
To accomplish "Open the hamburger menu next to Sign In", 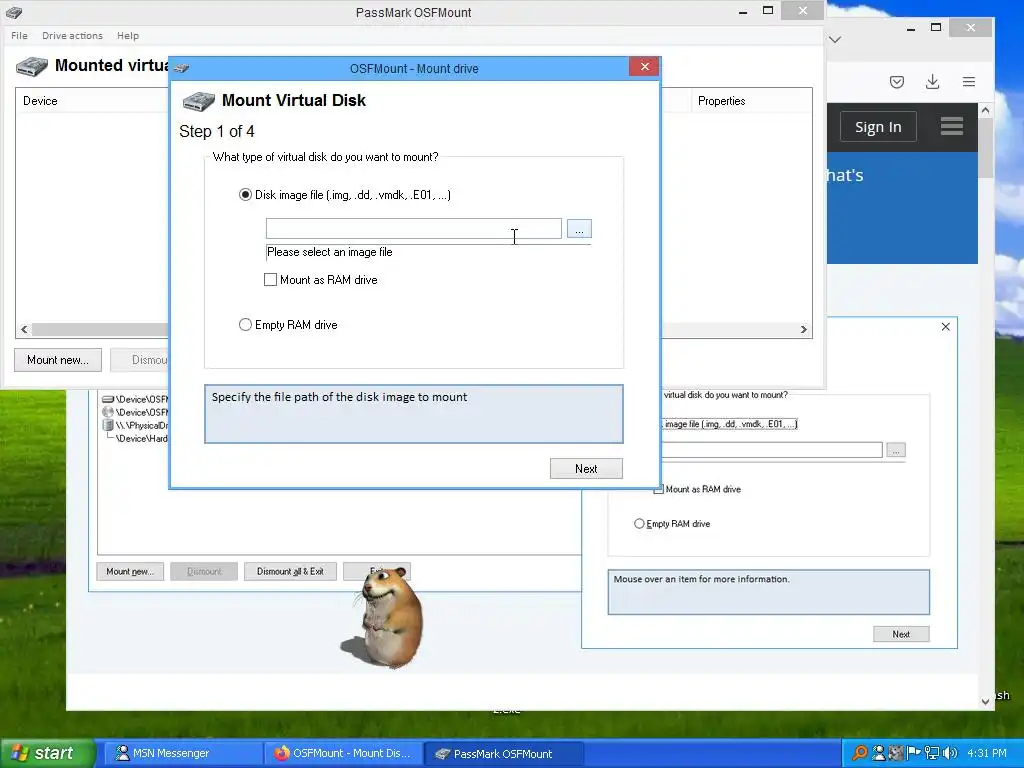I will pyautogui.click(x=952, y=125).
